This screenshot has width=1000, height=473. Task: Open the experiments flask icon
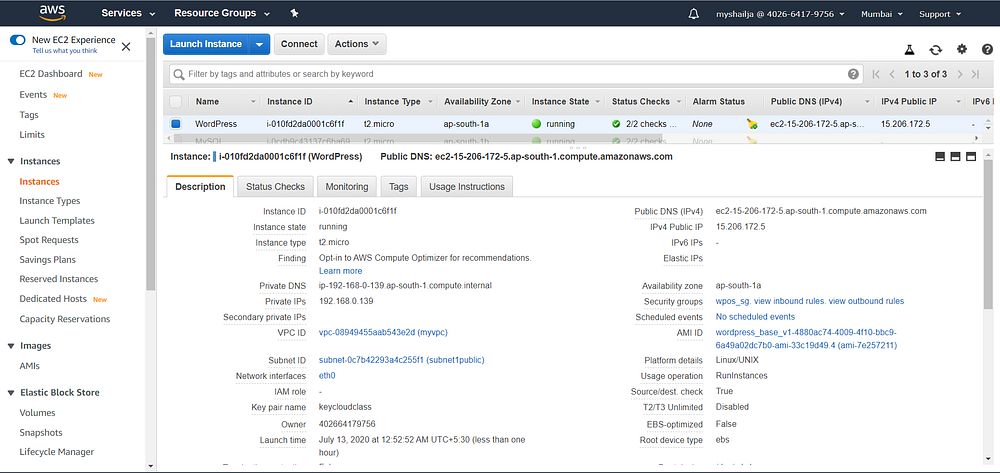click(909, 50)
